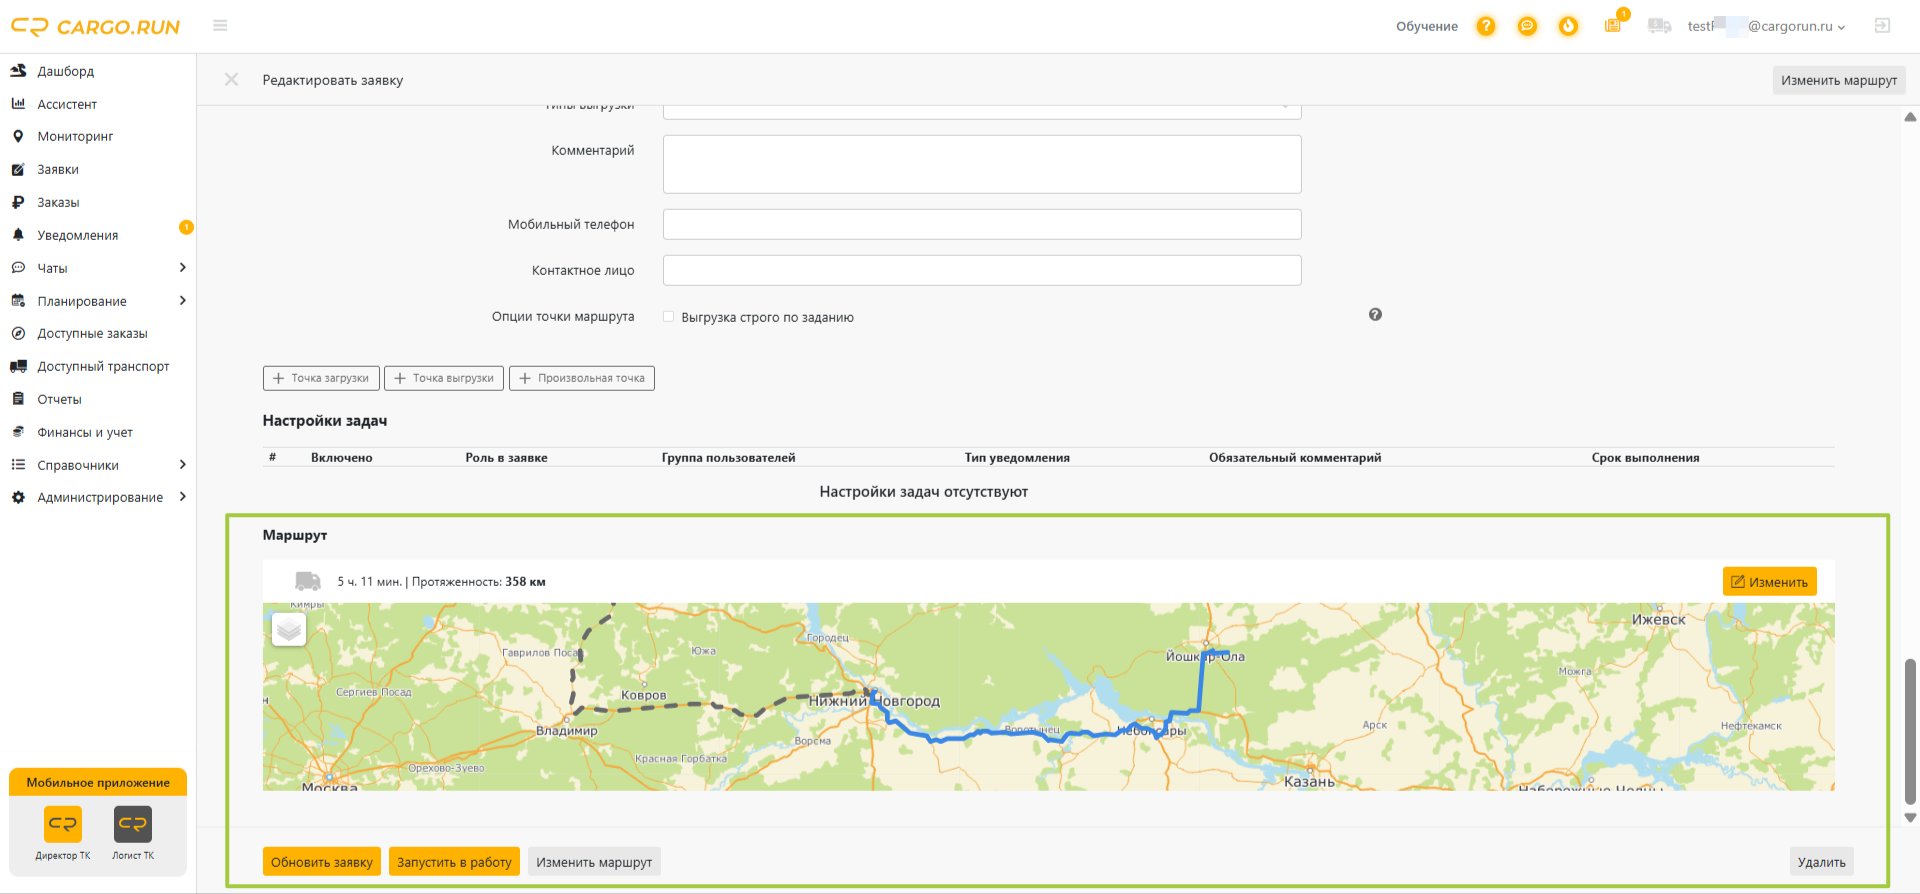Click the orange flame icon in header
Viewport: 1920px width, 894px height.
point(1568,26)
